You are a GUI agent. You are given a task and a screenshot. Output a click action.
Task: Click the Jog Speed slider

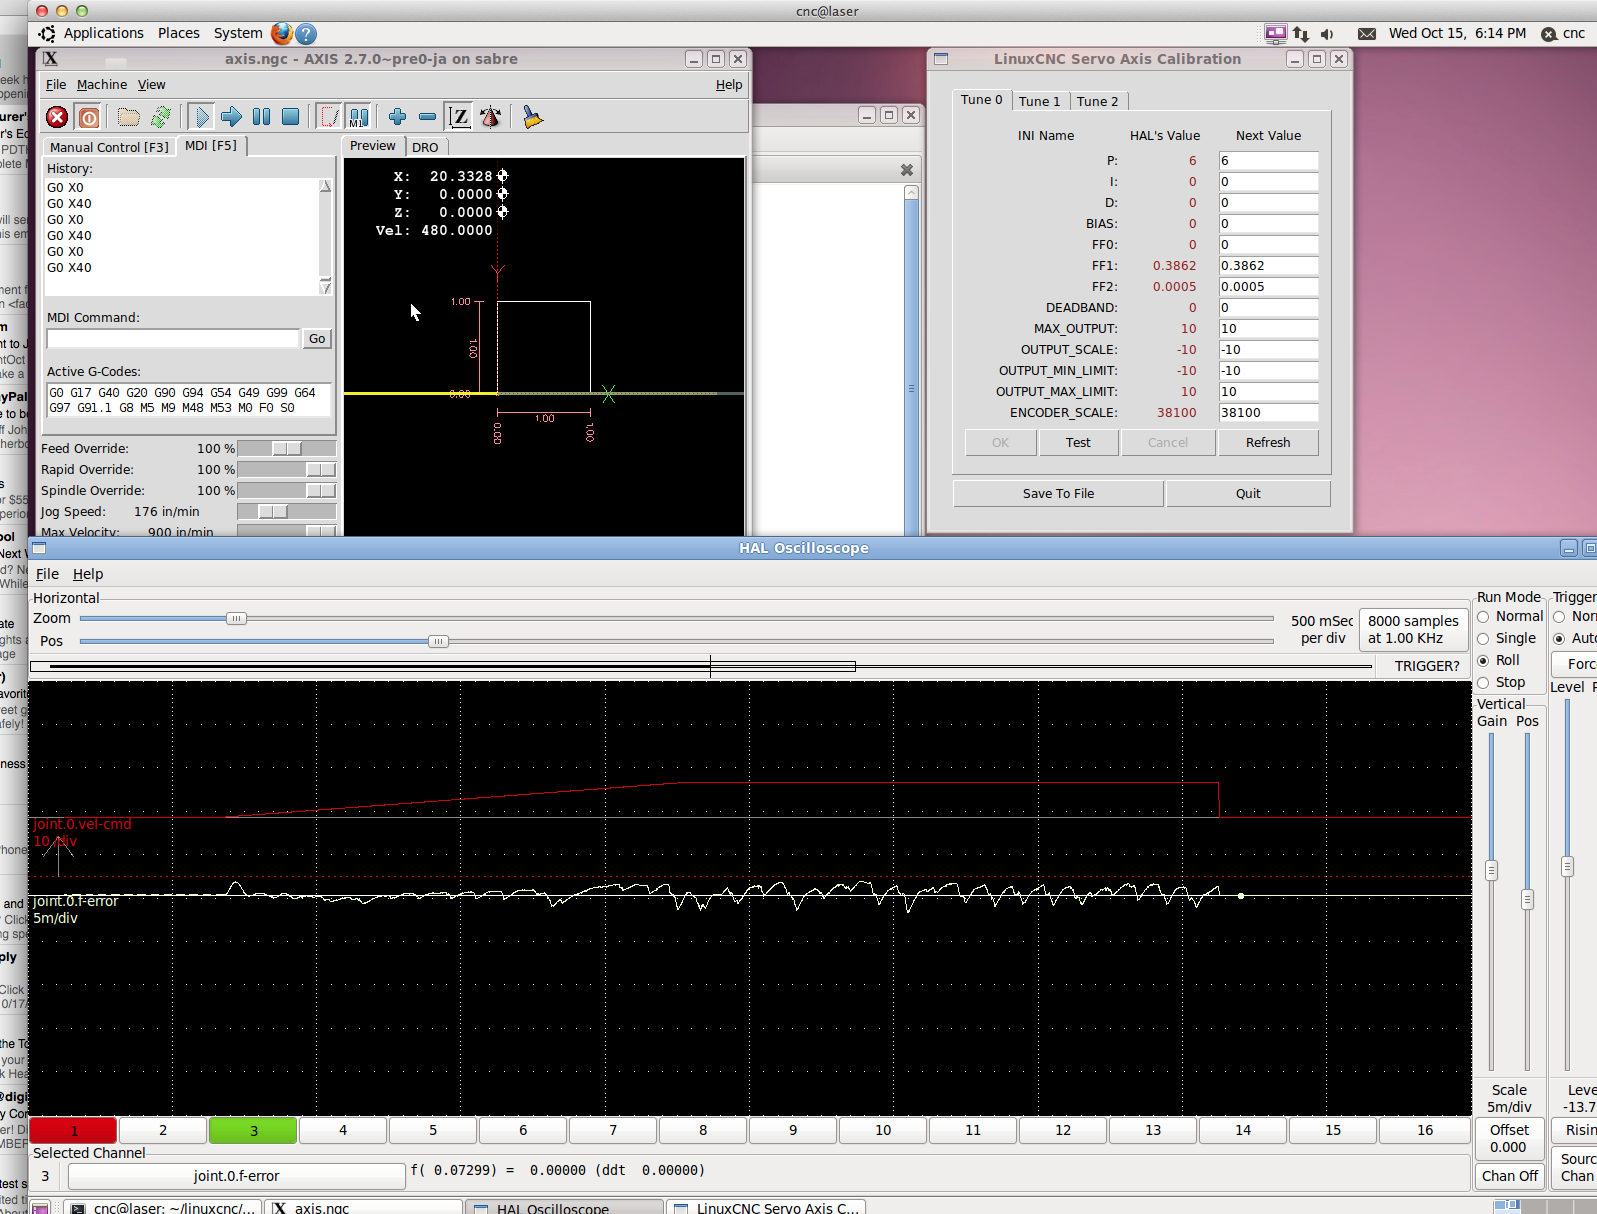click(286, 512)
